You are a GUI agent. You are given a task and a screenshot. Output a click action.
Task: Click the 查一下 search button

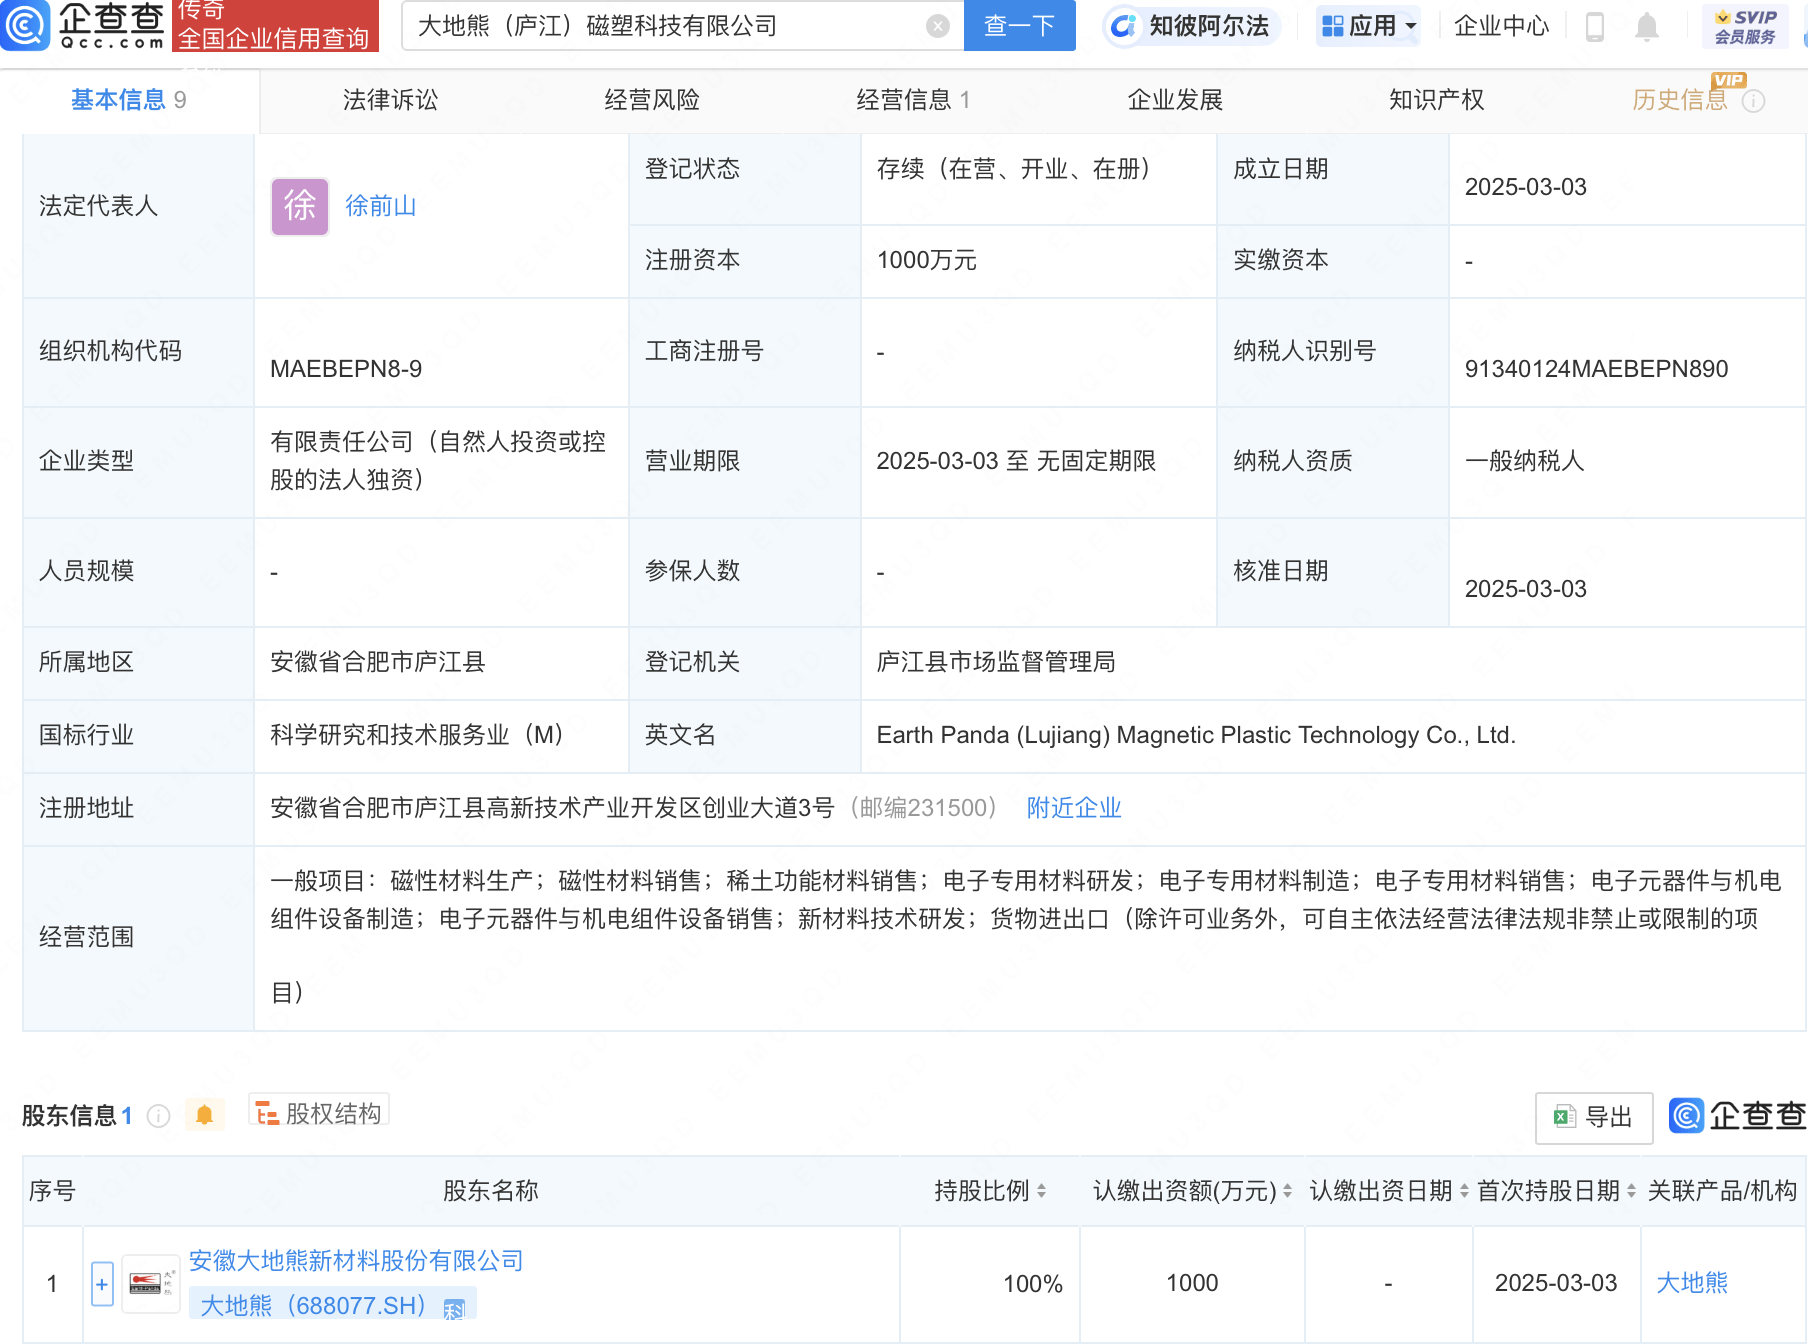(x=1019, y=26)
